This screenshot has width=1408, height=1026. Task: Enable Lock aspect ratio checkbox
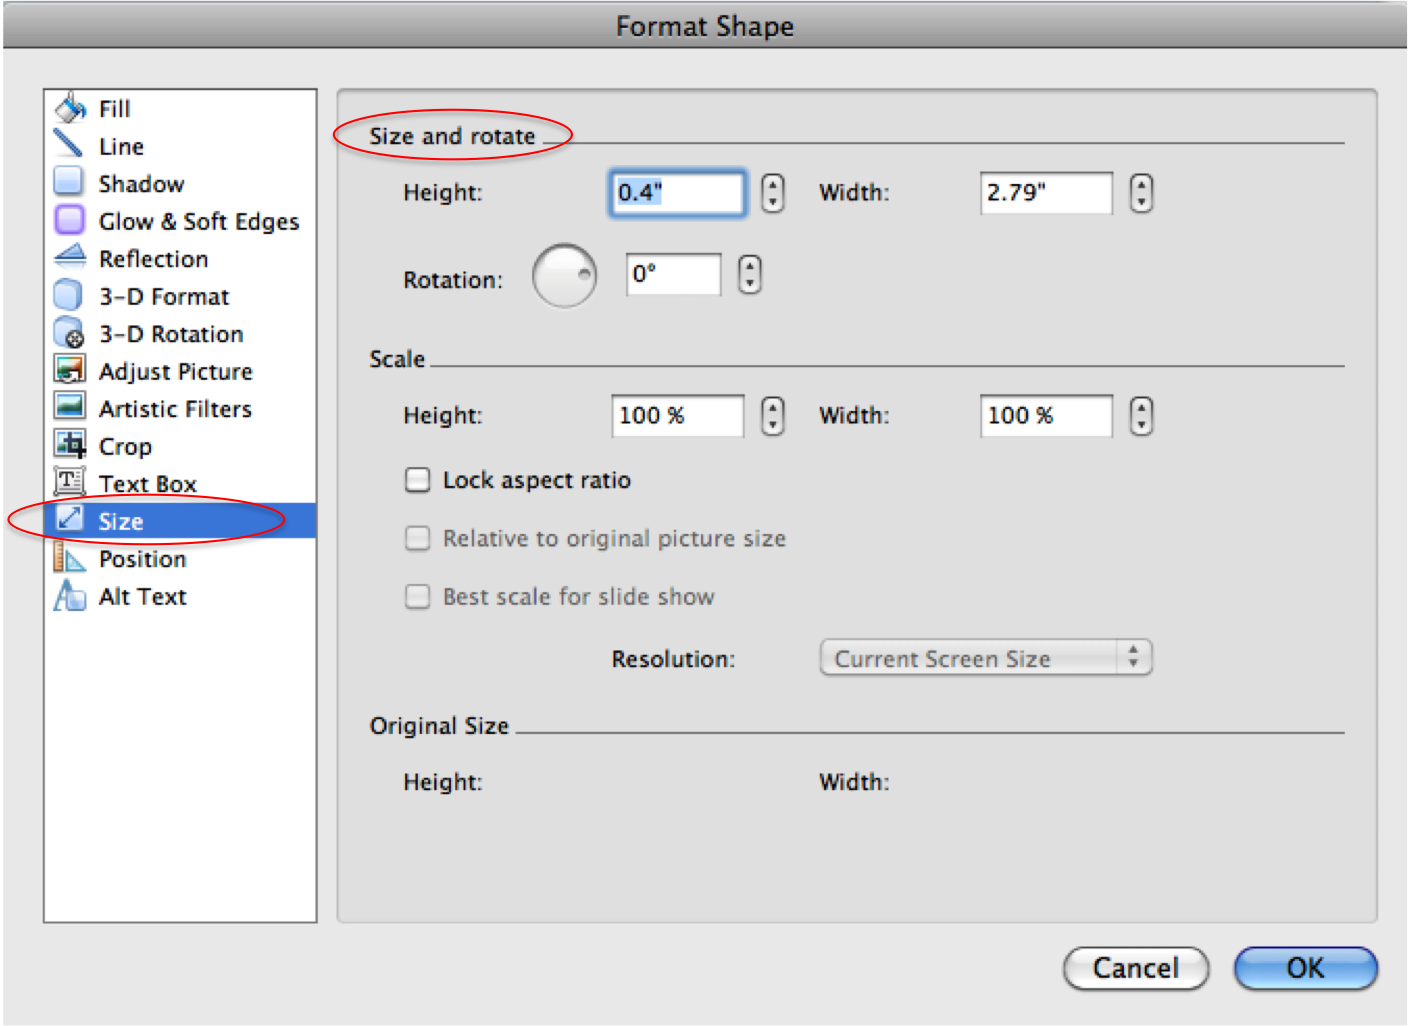[x=417, y=480]
